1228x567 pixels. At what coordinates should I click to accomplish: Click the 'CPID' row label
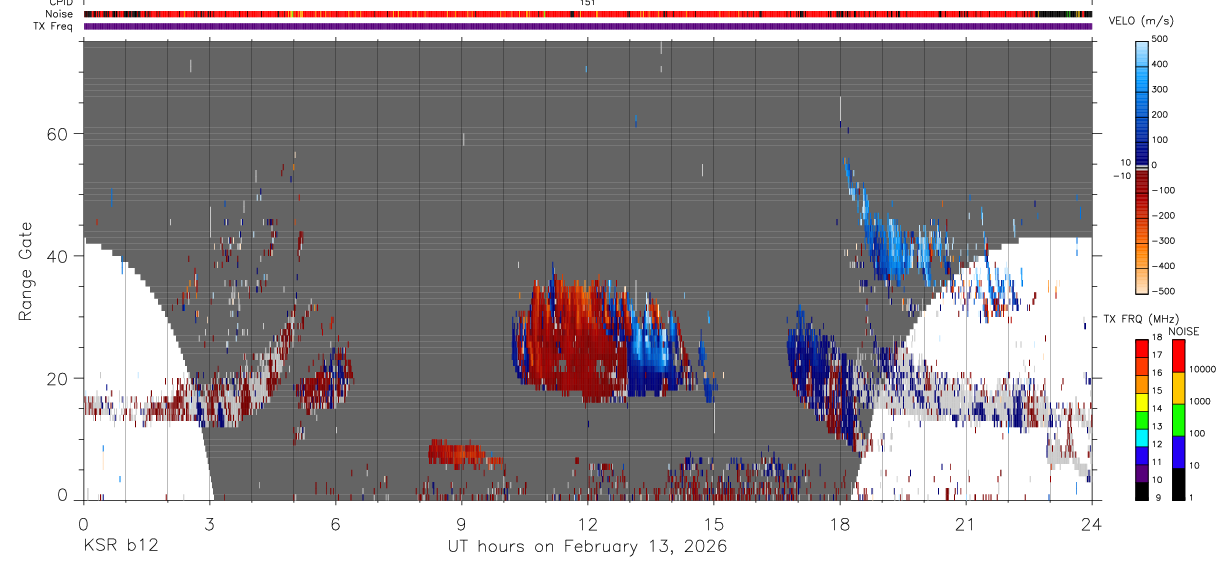(x=61, y=3)
